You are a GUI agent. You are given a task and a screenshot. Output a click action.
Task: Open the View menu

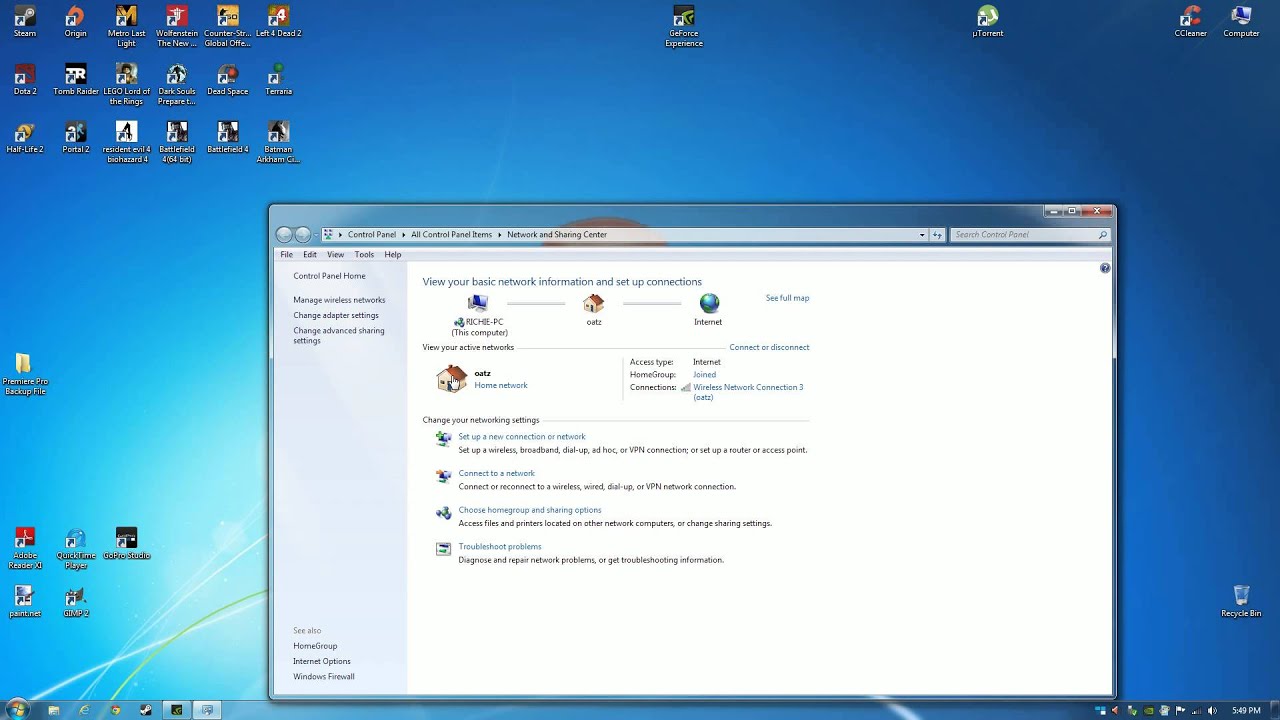pos(336,255)
